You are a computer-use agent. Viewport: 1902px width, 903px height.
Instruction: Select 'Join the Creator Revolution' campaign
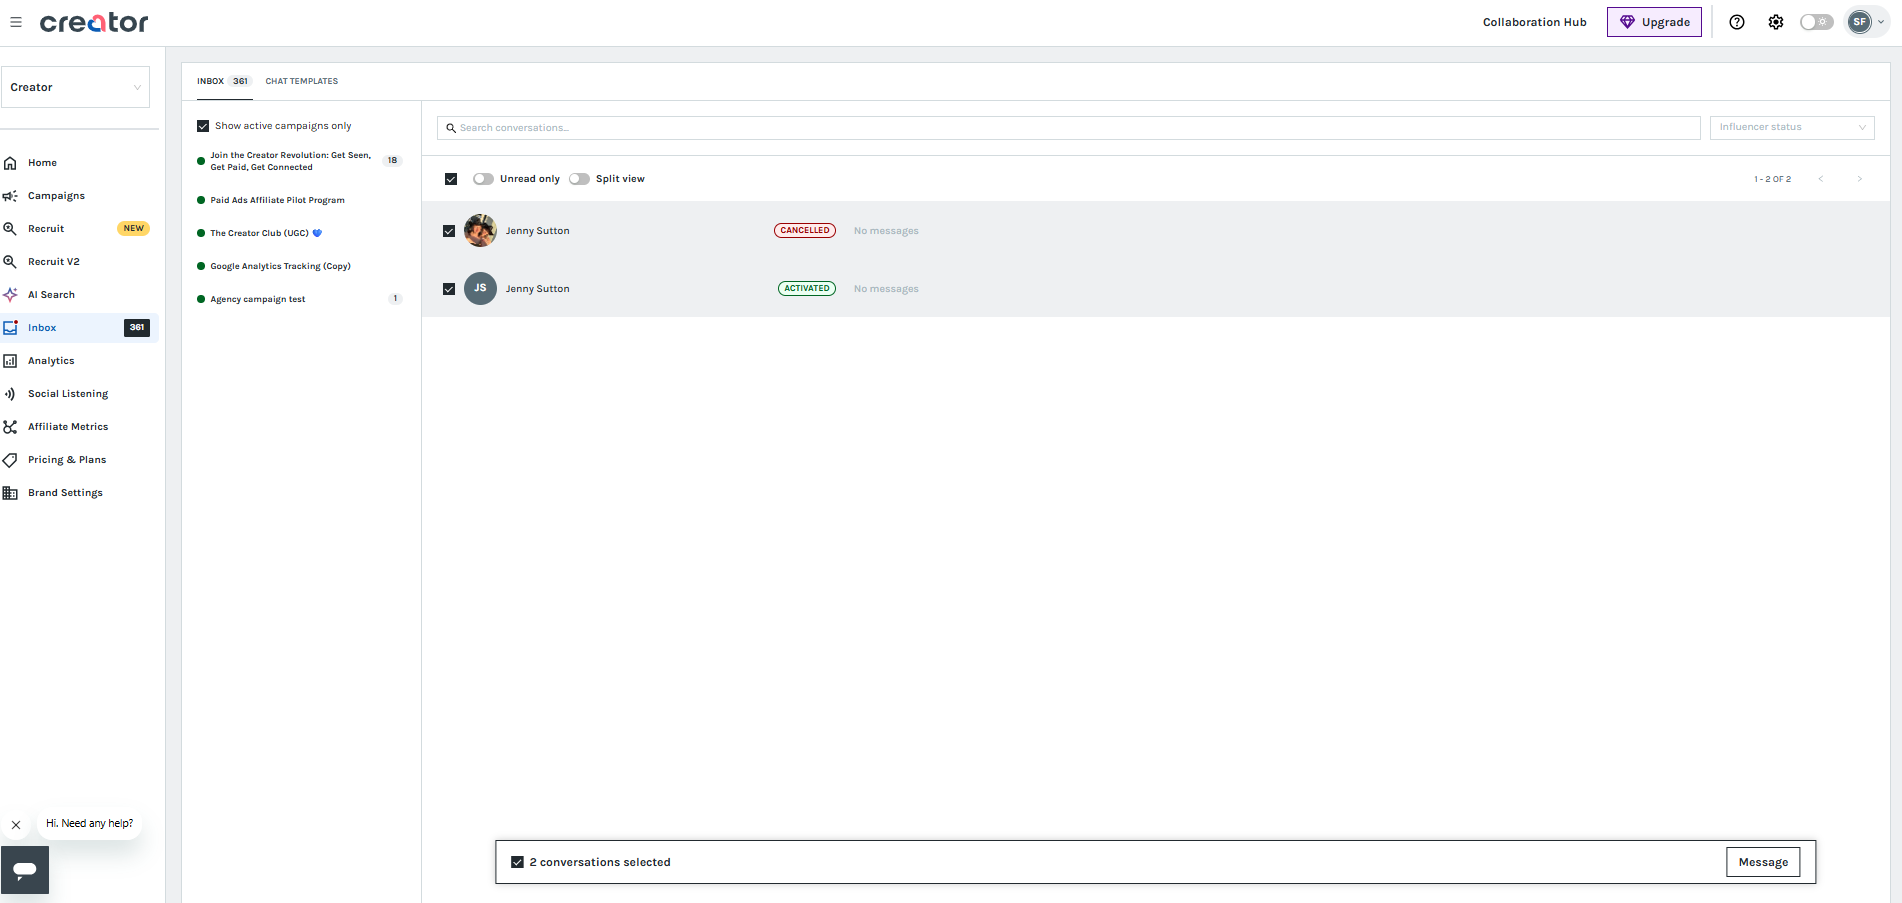pyautogui.click(x=290, y=161)
